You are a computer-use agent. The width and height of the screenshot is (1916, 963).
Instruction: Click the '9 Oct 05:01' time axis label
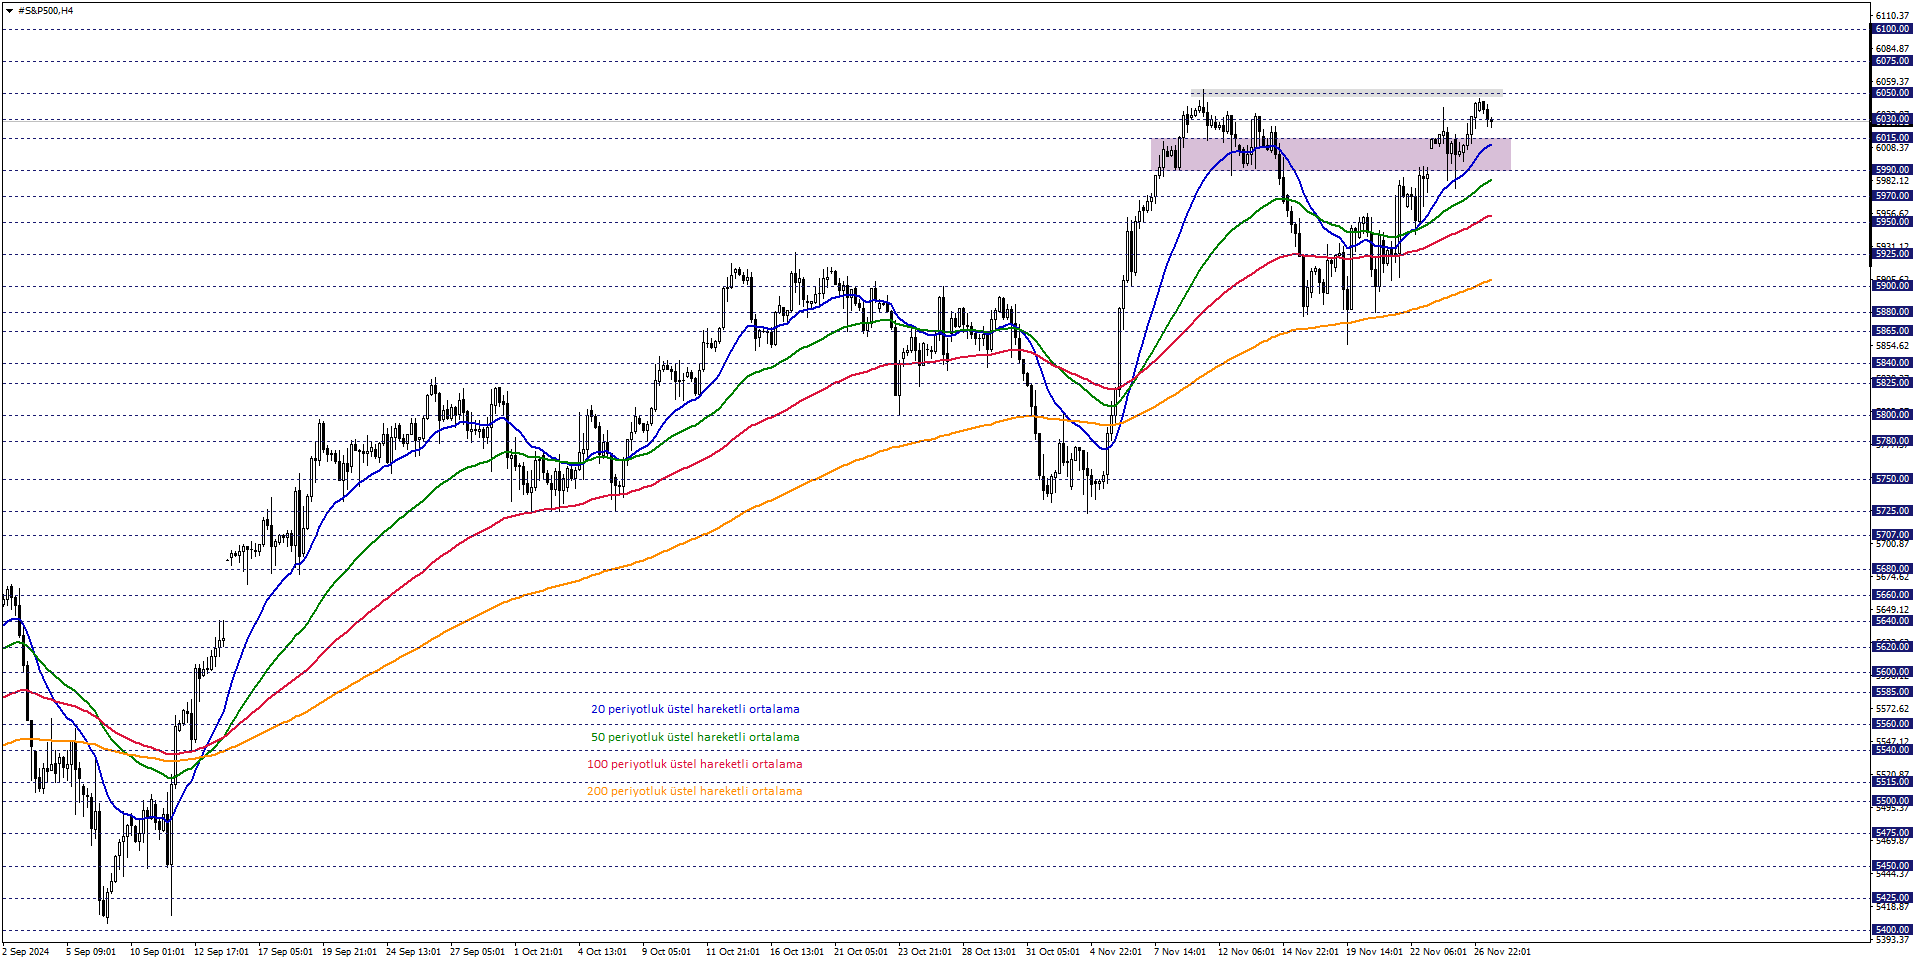click(666, 952)
